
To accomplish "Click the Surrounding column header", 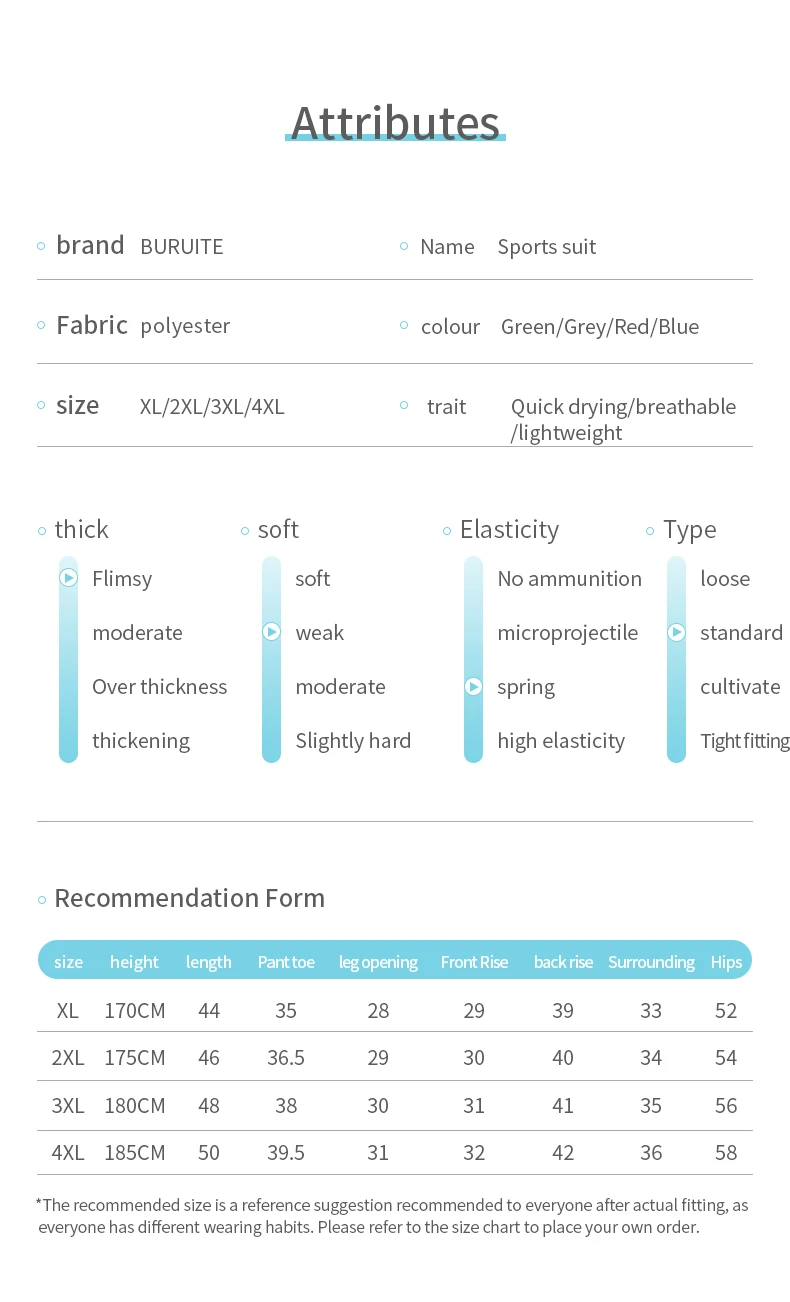I will pyautogui.click(x=651, y=962).
